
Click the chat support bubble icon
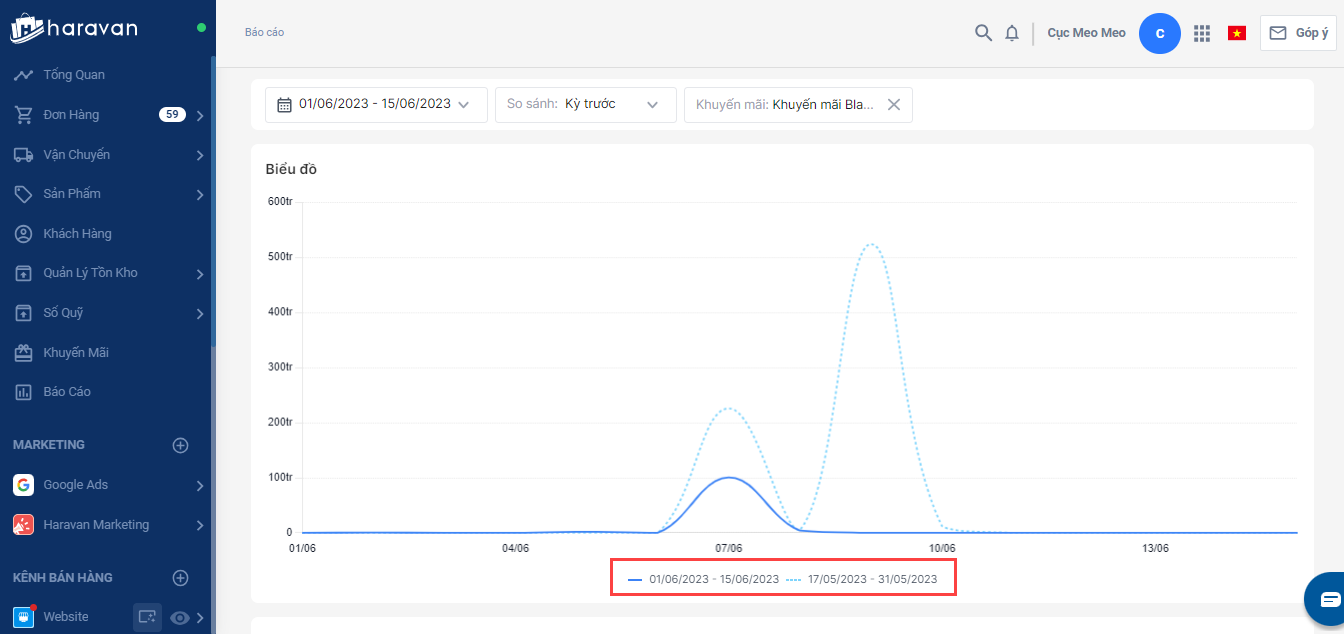pyautogui.click(x=1329, y=599)
